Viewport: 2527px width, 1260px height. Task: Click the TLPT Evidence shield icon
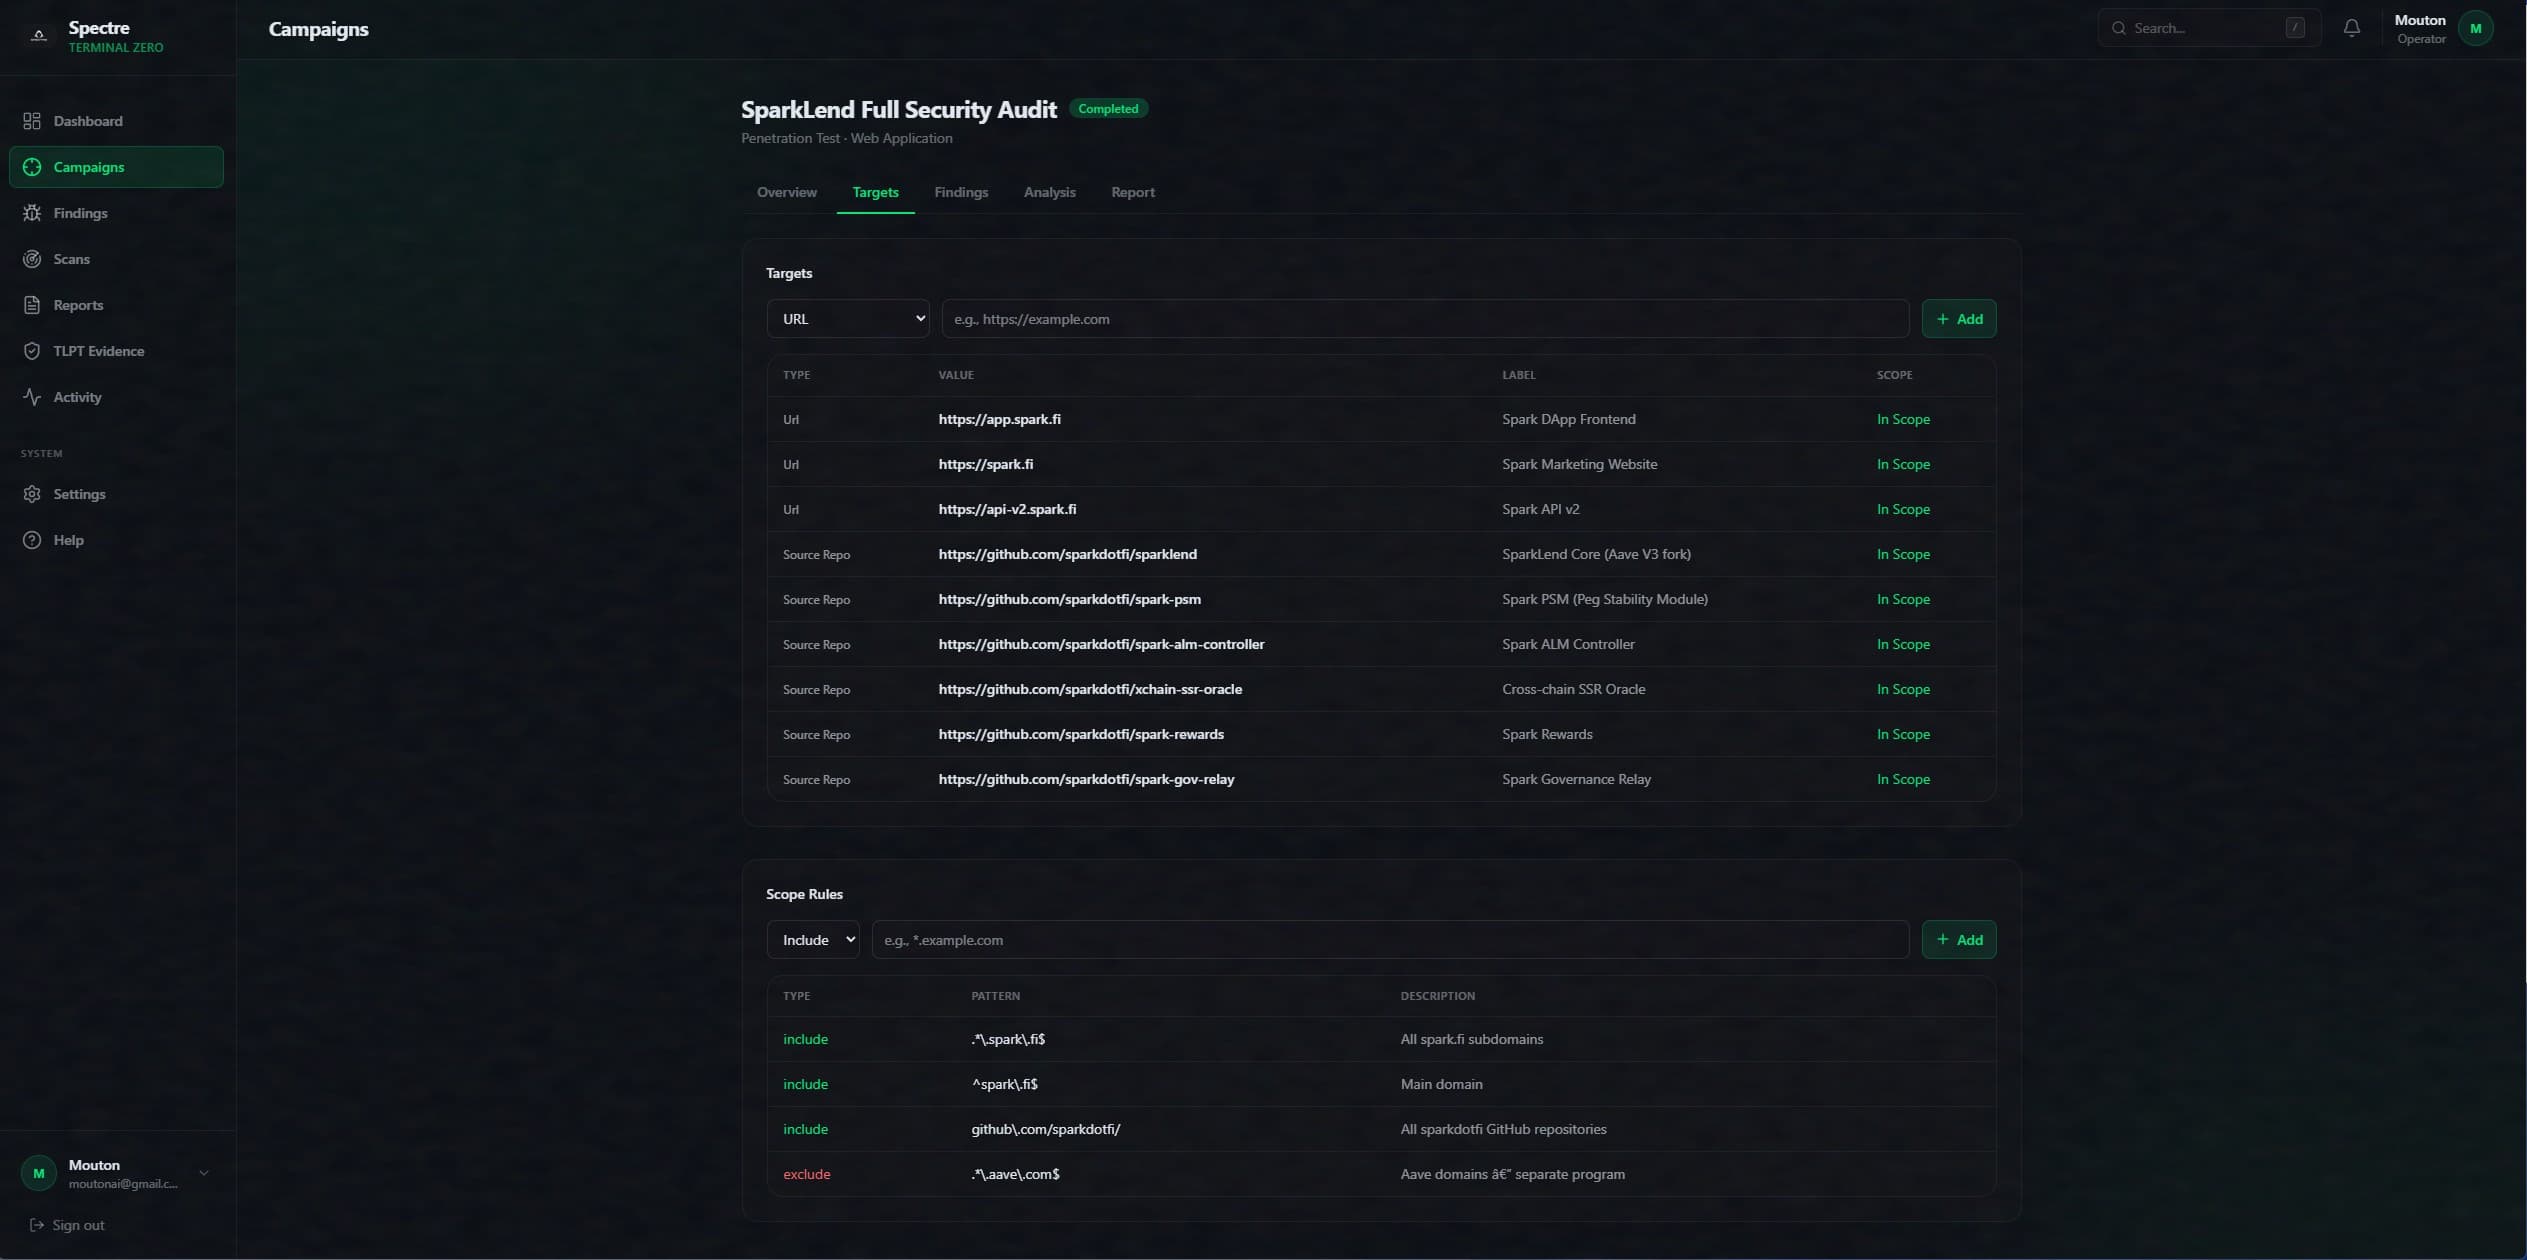coord(32,351)
